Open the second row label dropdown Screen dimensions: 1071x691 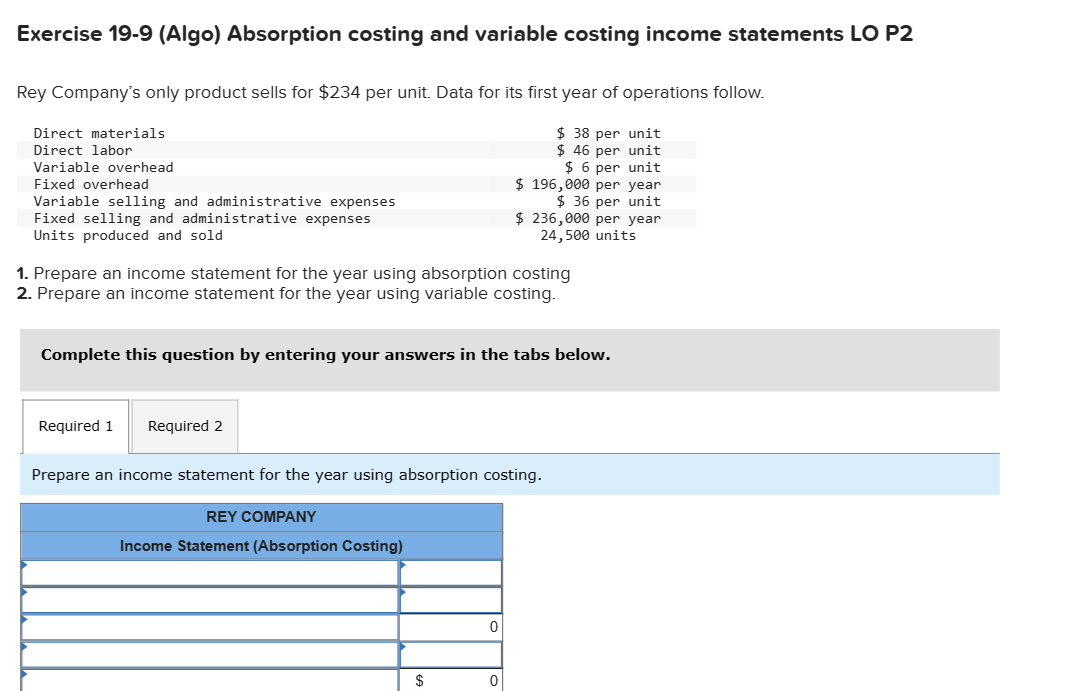(23, 598)
